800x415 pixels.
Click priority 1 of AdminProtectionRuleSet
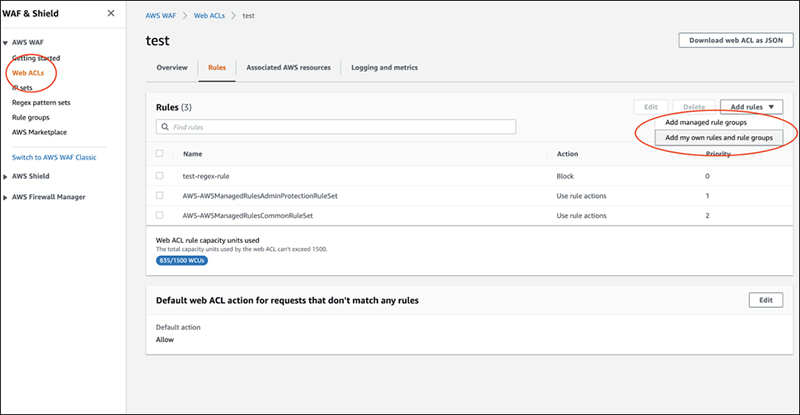point(707,196)
